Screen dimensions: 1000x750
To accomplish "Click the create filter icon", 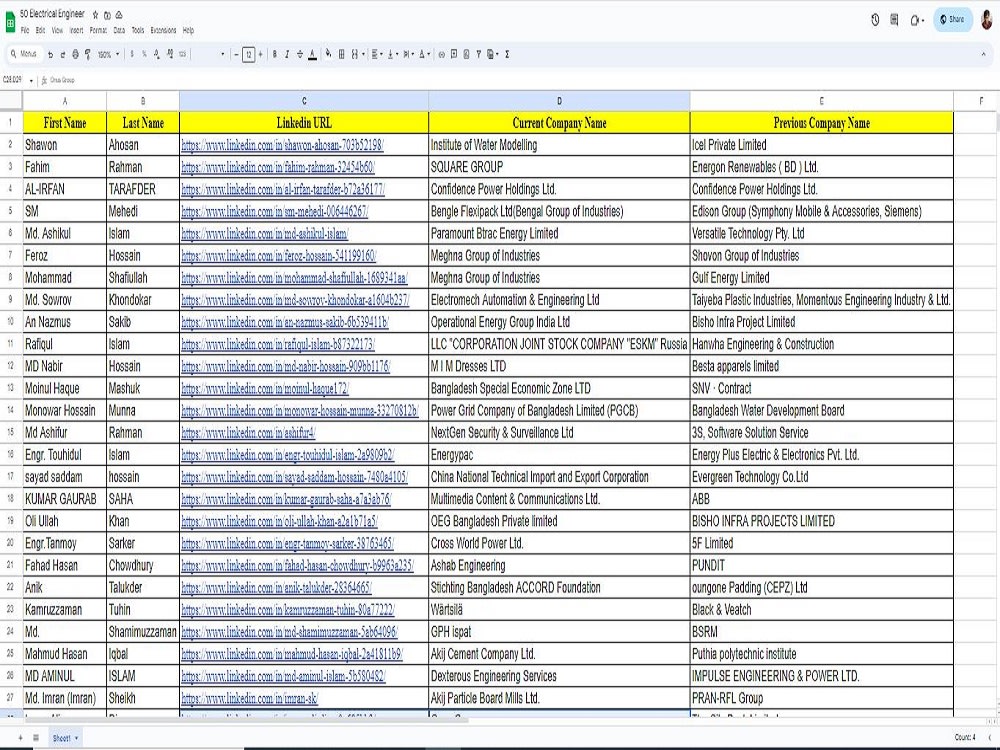I will [x=478, y=55].
